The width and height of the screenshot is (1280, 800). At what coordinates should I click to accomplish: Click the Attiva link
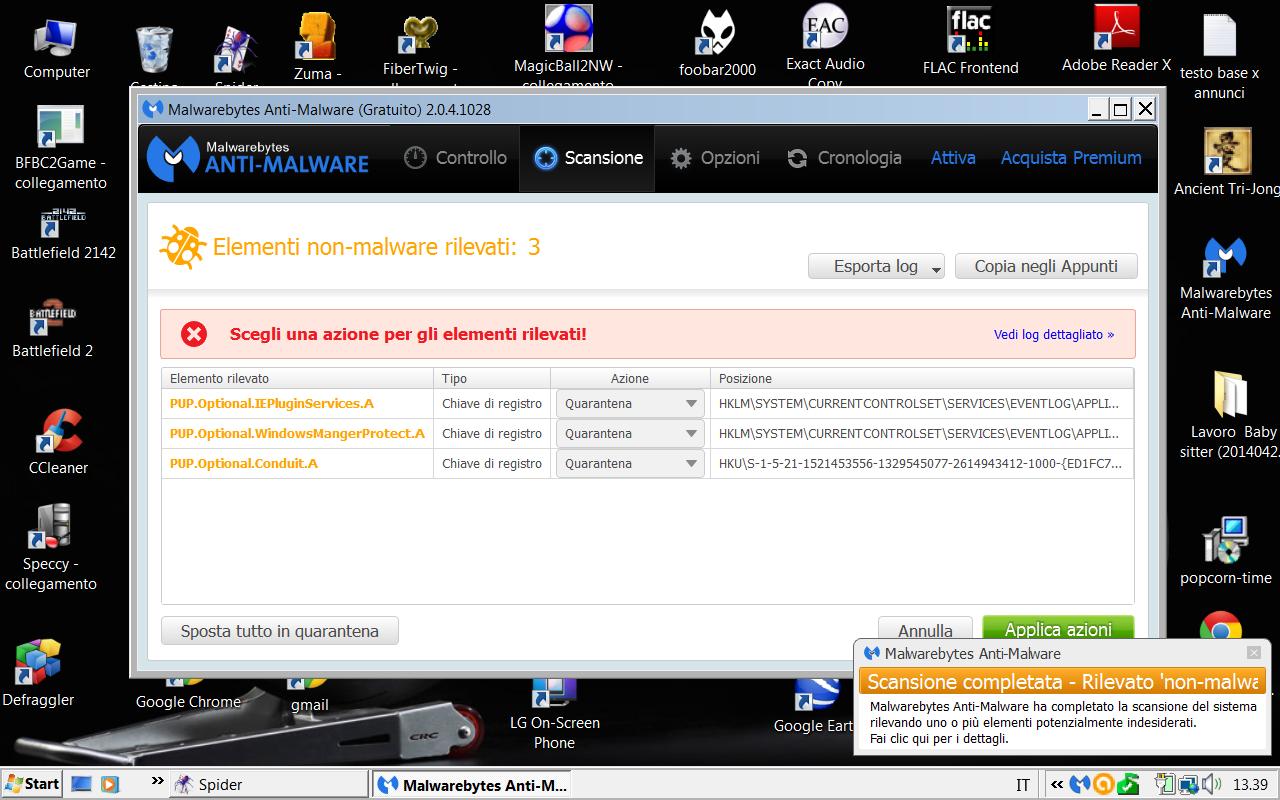[x=953, y=158]
